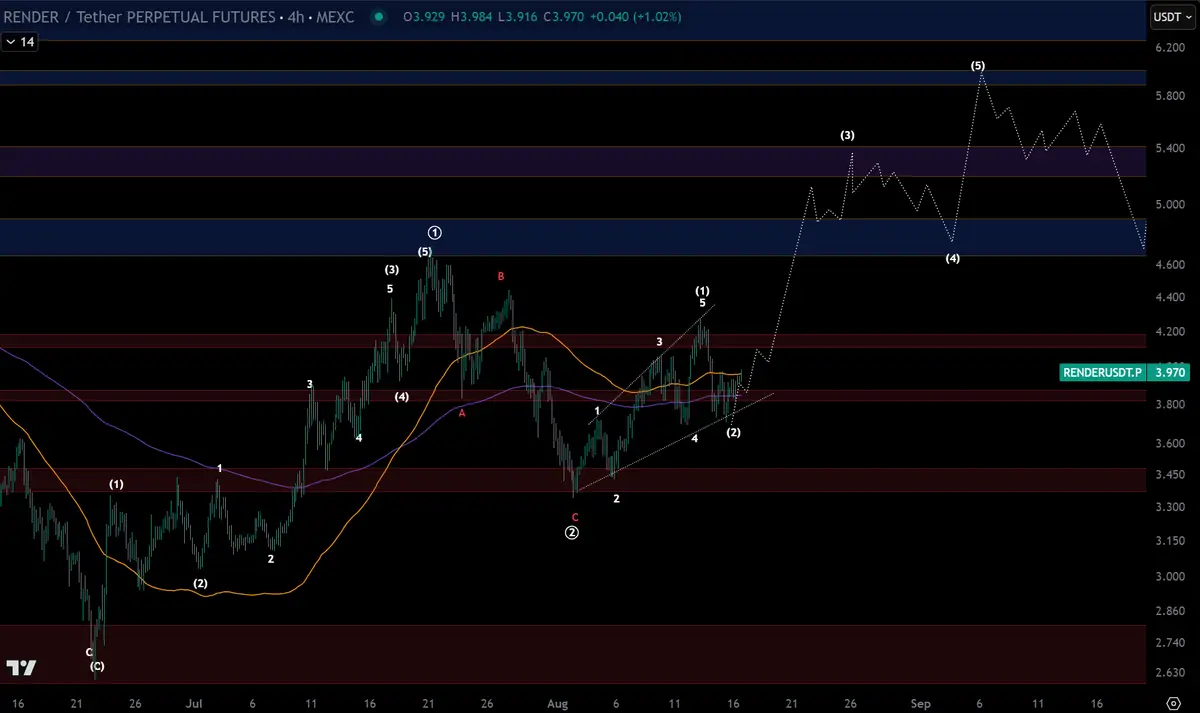Screen dimensions: 1200x713
Task: Click the 2.740 price axis label
Action: pyautogui.click(x=1171, y=642)
